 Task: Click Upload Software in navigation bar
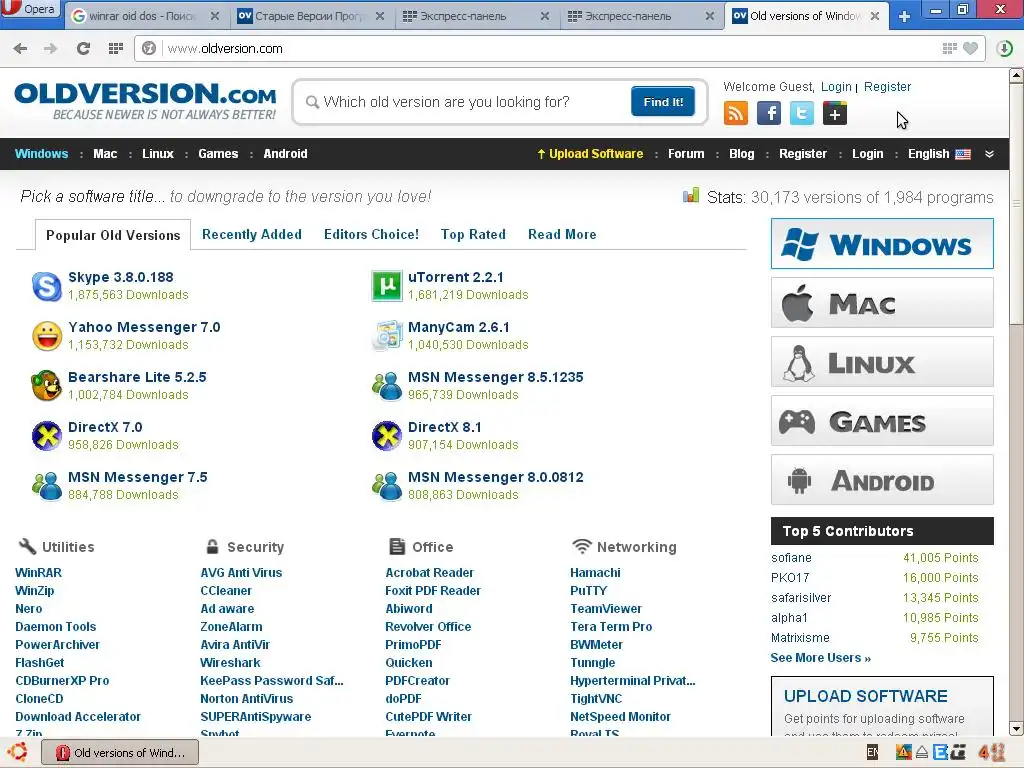pyautogui.click(x=590, y=154)
